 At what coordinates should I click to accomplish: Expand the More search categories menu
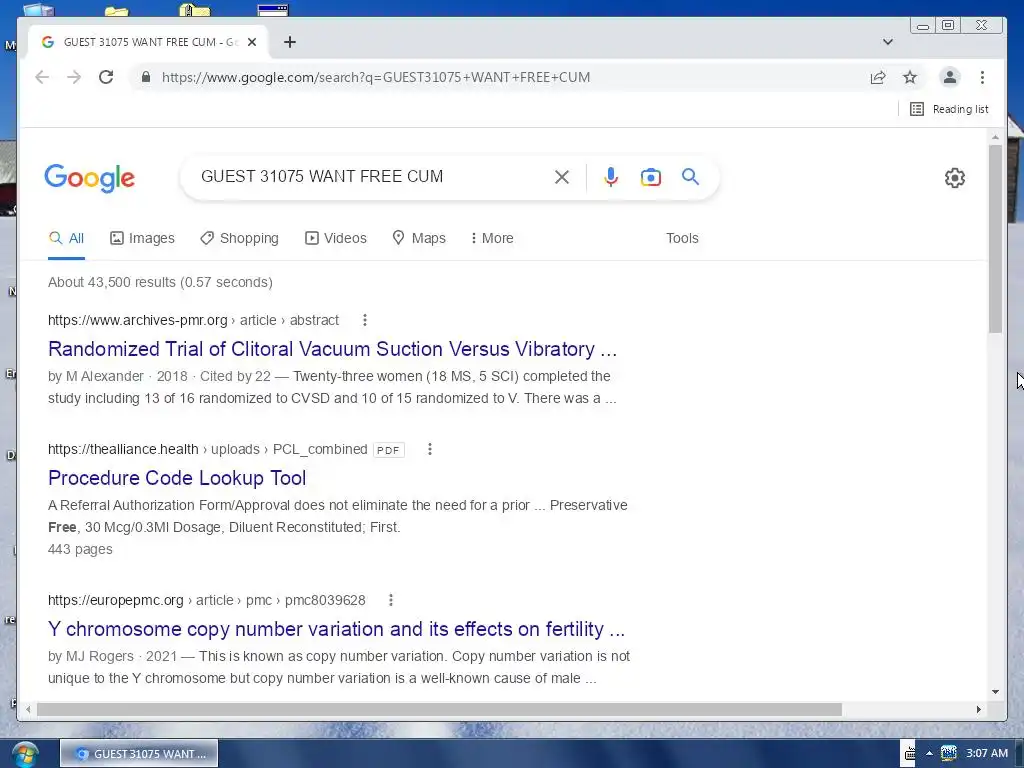(492, 238)
